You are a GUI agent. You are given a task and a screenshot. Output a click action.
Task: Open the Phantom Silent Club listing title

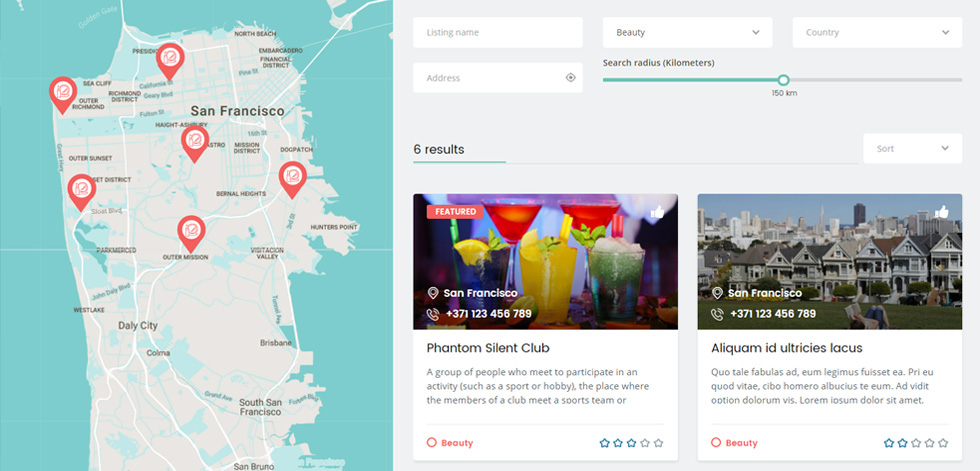click(x=488, y=348)
